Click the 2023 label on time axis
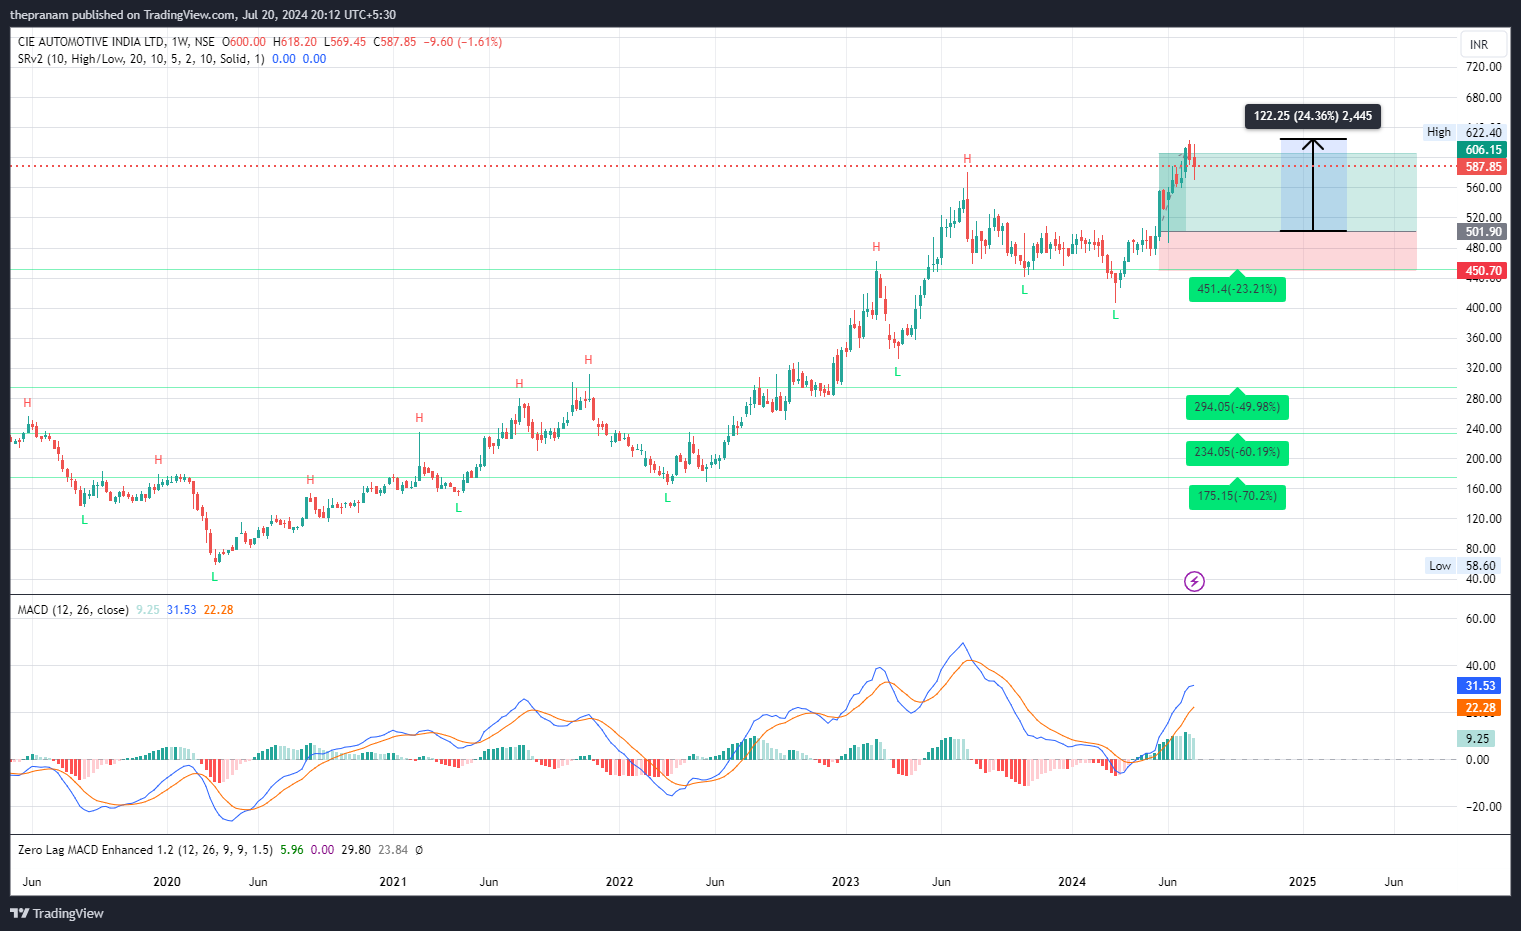The width and height of the screenshot is (1521, 931). (846, 882)
